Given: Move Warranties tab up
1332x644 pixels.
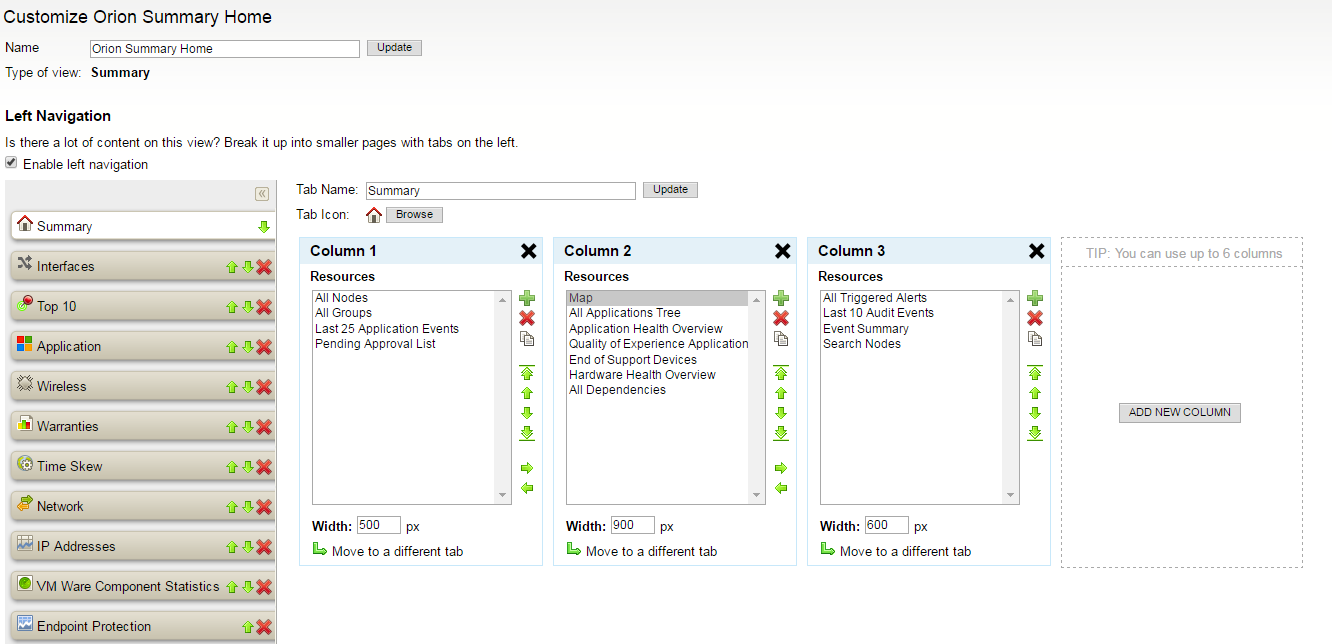Looking at the screenshot, I should pyautogui.click(x=231, y=427).
